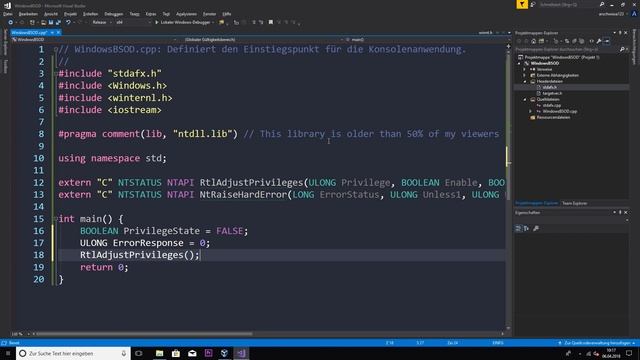Open the Erstellen menu
Image resolution: width=640 pixels, height=360 pixels.
tap(91, 14)
